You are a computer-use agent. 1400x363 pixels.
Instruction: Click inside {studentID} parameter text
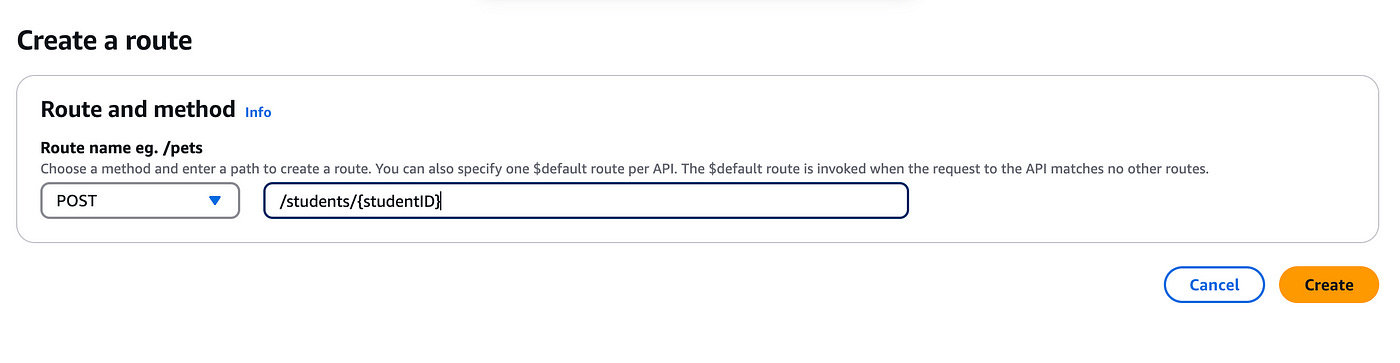coord(398,201)
